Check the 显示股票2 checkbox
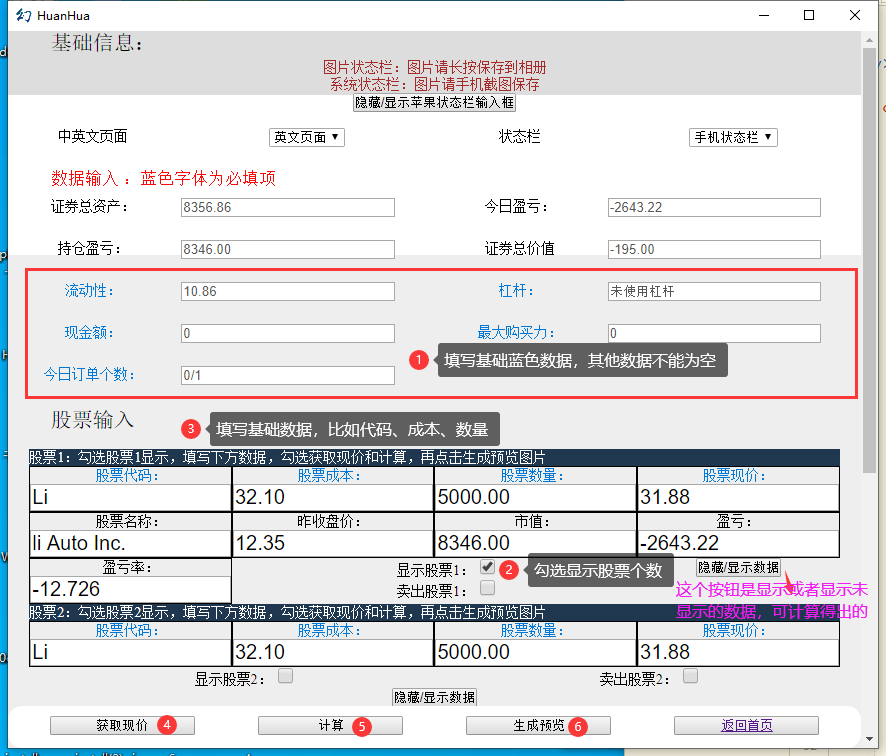This screenshot has height=756, width=886. pos(285,677)
